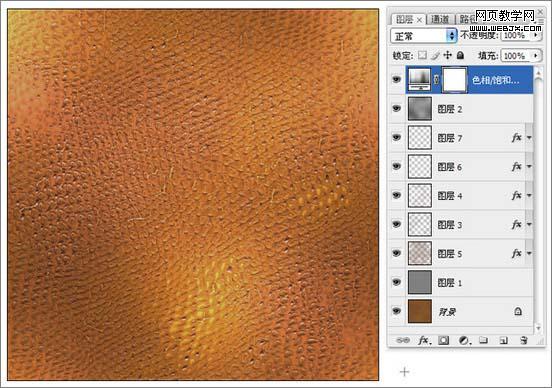552x388 pixels.
Task: Select 图层 2 thumbnail
Action: (420, 108)
